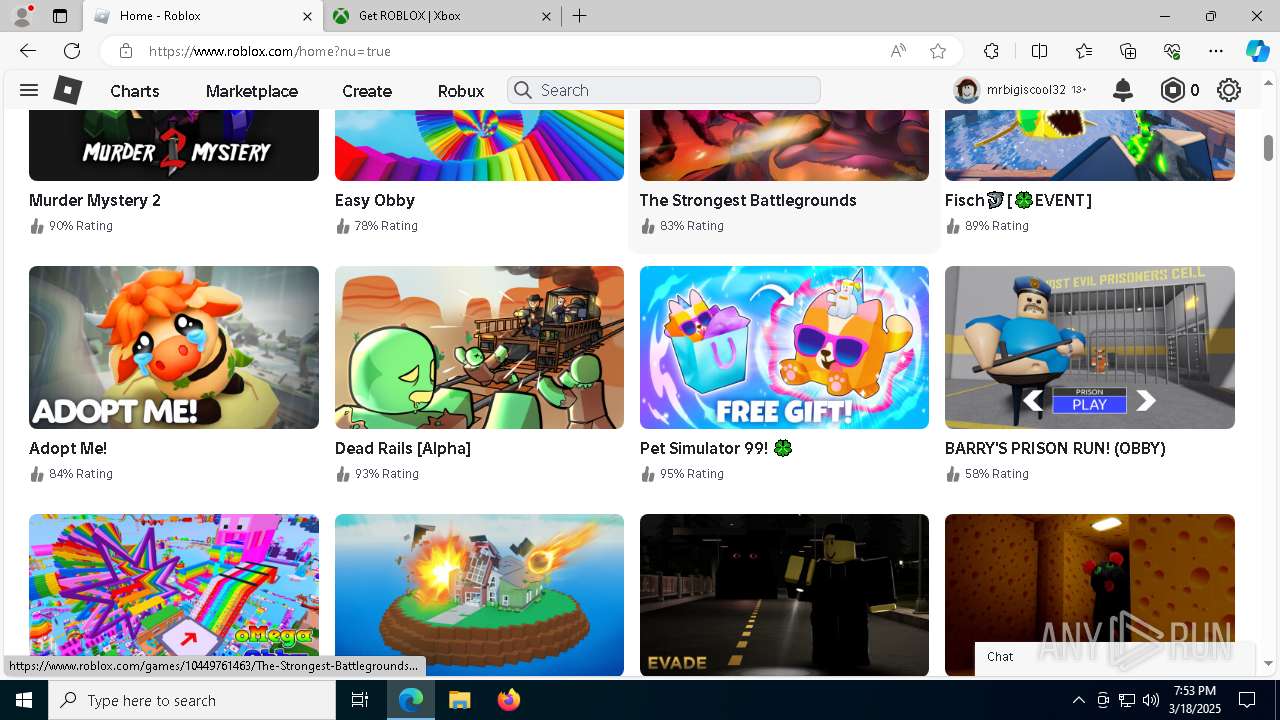Open the collections icon
Viewport: 1280px width, 720px height.
[1128, 51]
